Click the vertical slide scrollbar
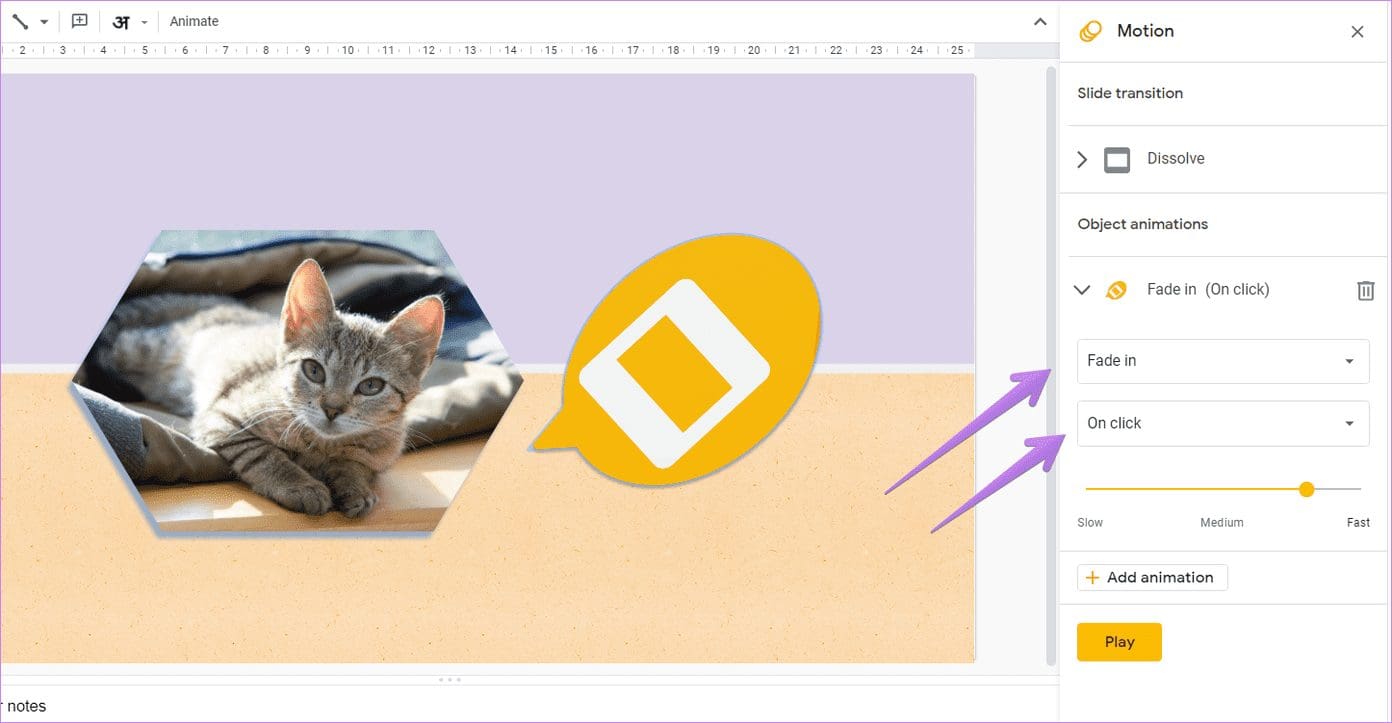 point(1050,366)
